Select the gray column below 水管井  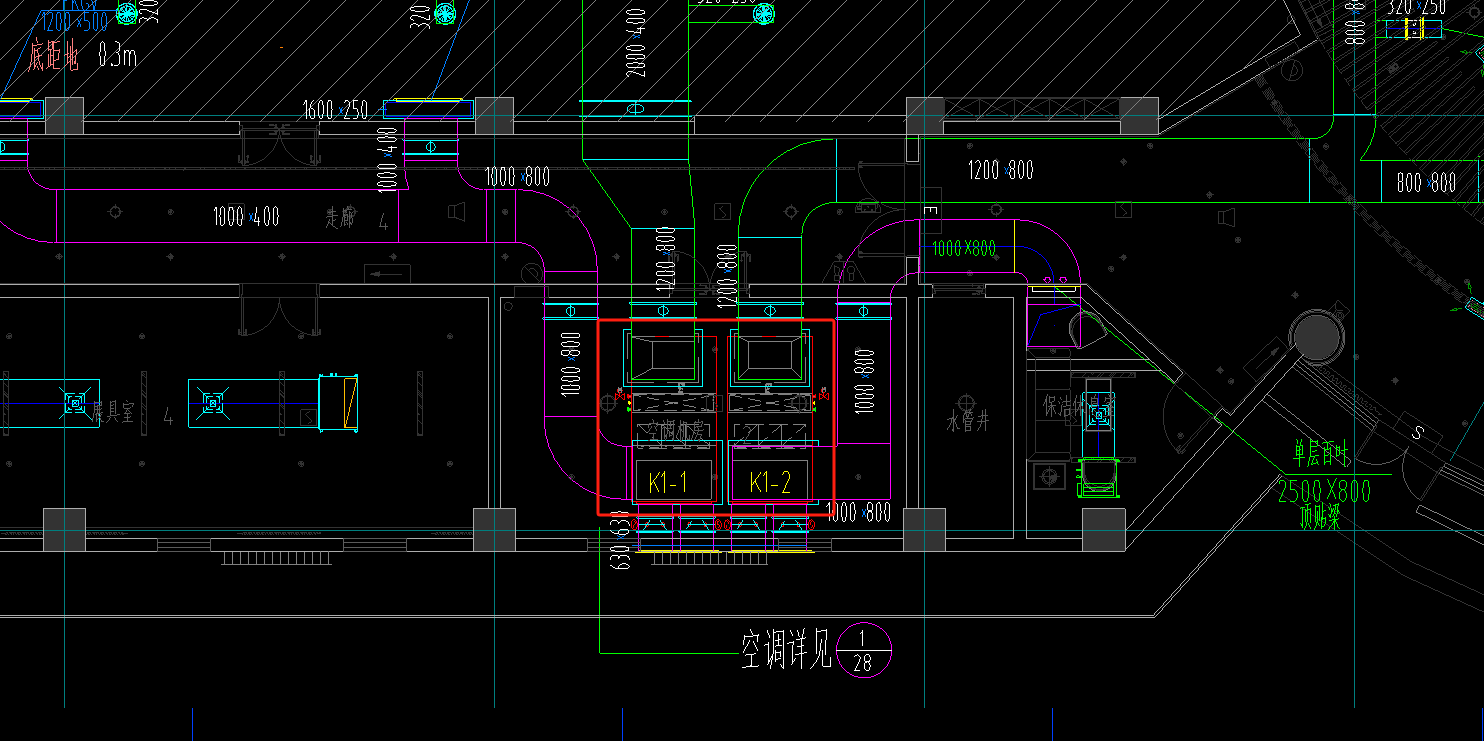pos(924,530)
